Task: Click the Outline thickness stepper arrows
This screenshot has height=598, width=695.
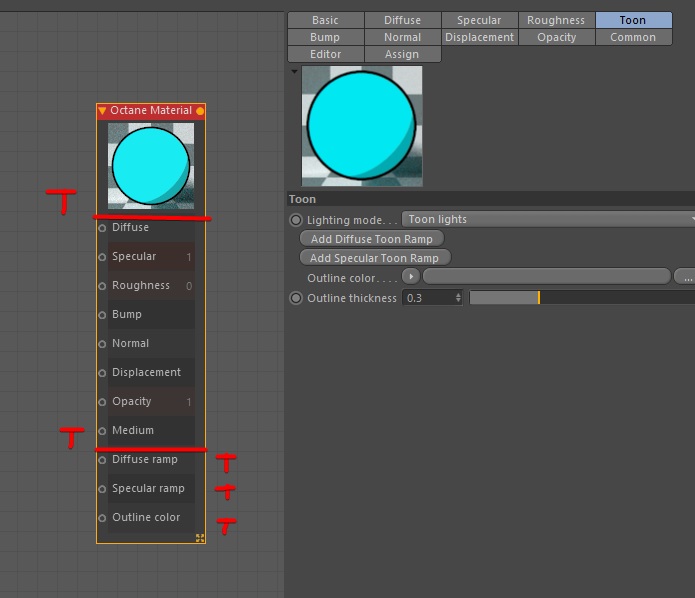Action: pyautogui.click(x=458, y=298)
